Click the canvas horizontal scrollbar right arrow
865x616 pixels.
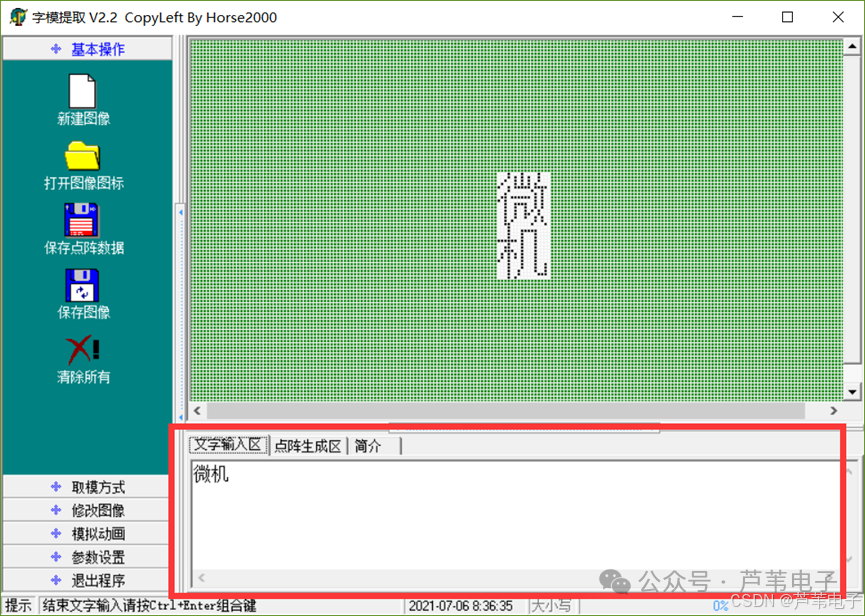tap(834, 410)
